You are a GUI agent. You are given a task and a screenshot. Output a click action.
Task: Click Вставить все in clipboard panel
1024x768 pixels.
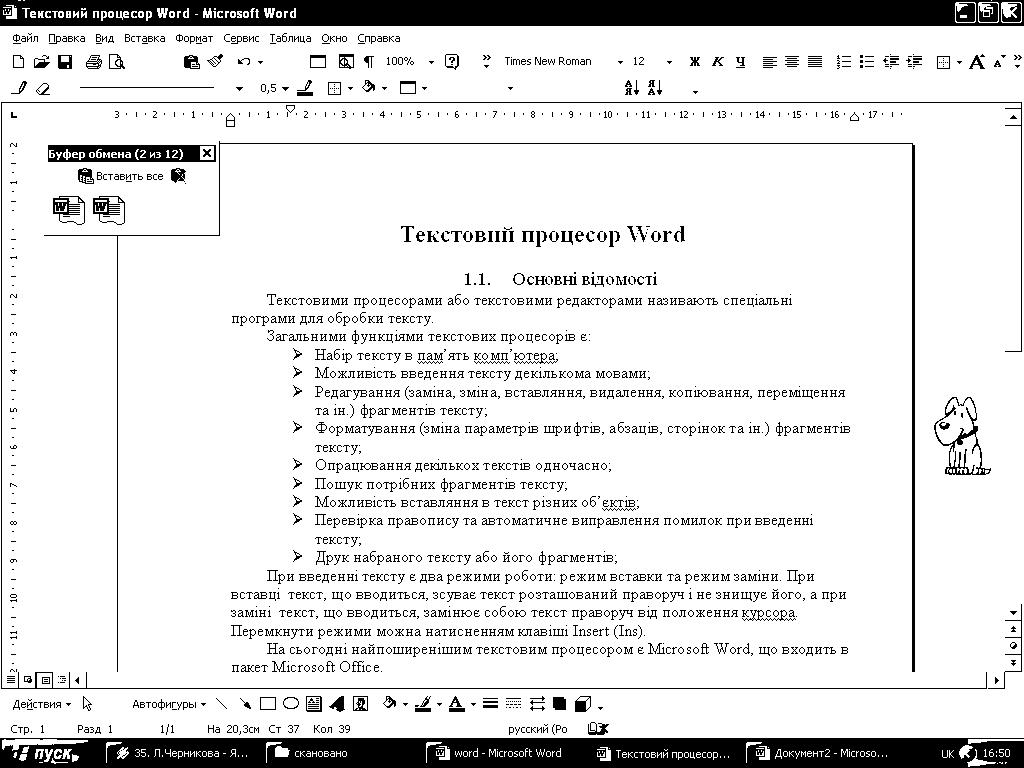pyautogui.click(x=121, y=176)
